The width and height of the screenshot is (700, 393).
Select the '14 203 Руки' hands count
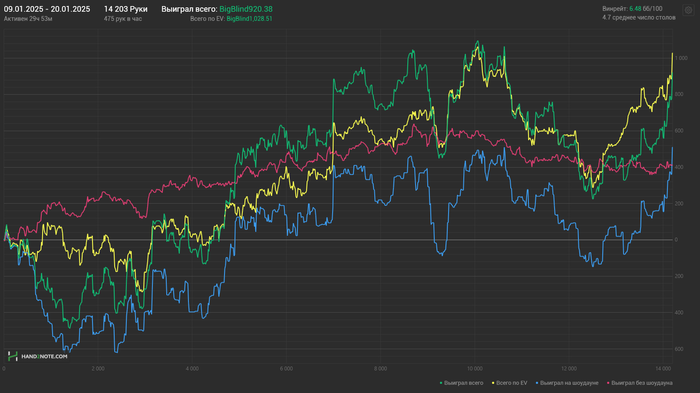coord(125,9)
